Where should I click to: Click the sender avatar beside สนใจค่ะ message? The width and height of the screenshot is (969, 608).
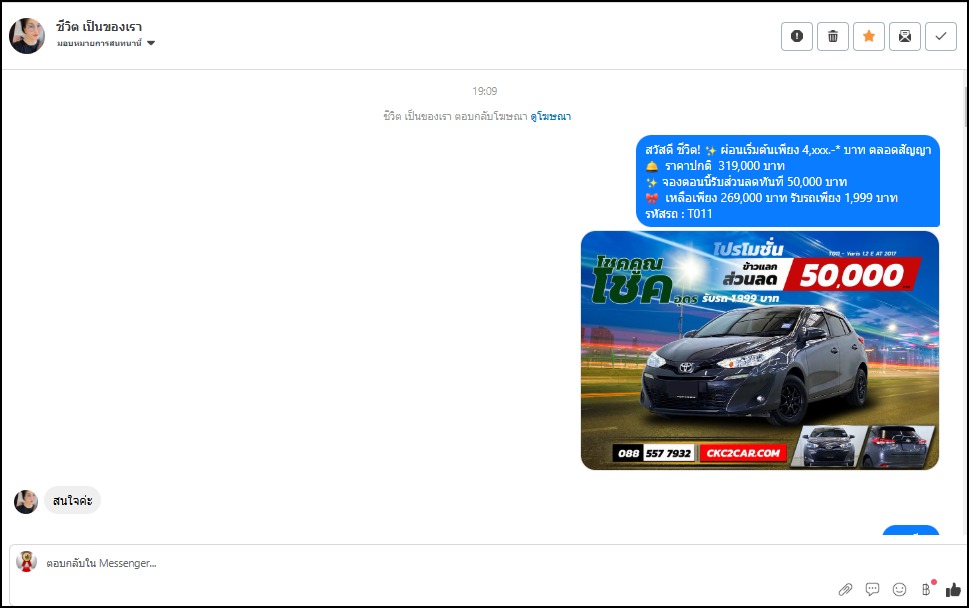pyautogui.click(x=26, y=501)
